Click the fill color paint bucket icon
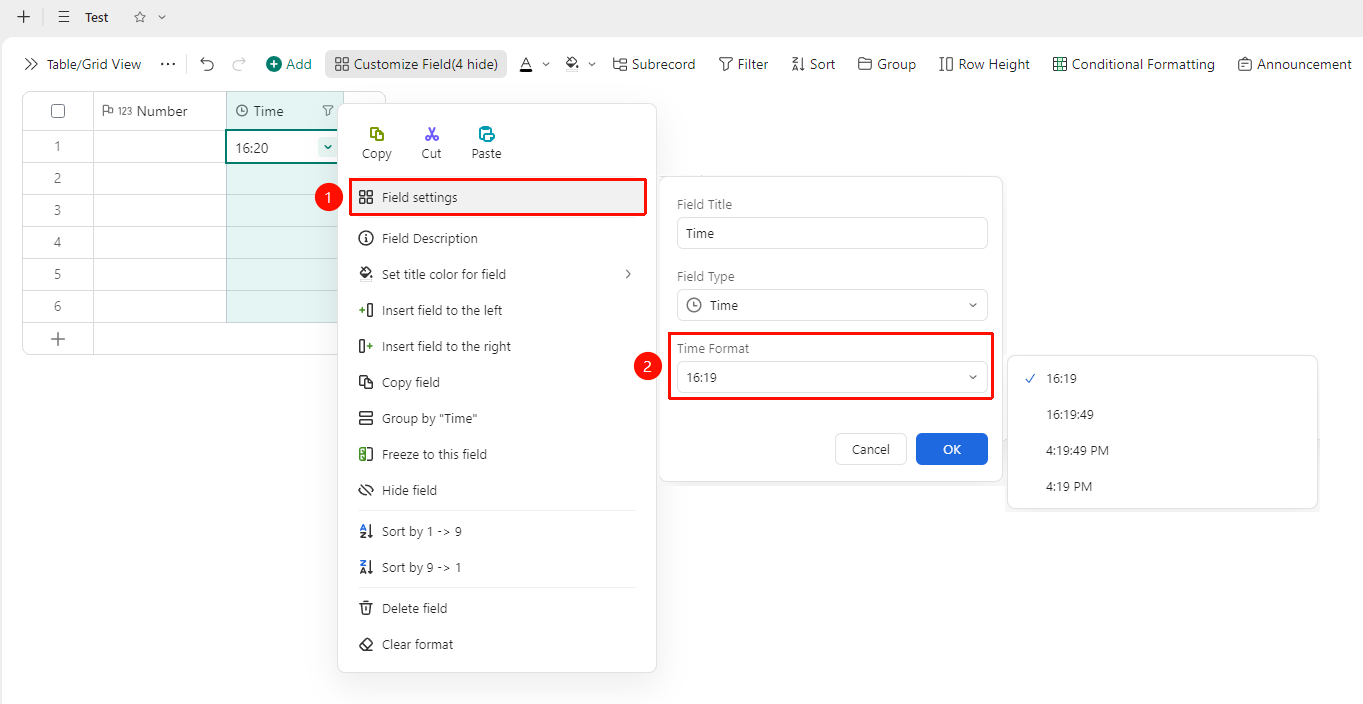This screenshot has width=1363, height=704. coord(572,64)
